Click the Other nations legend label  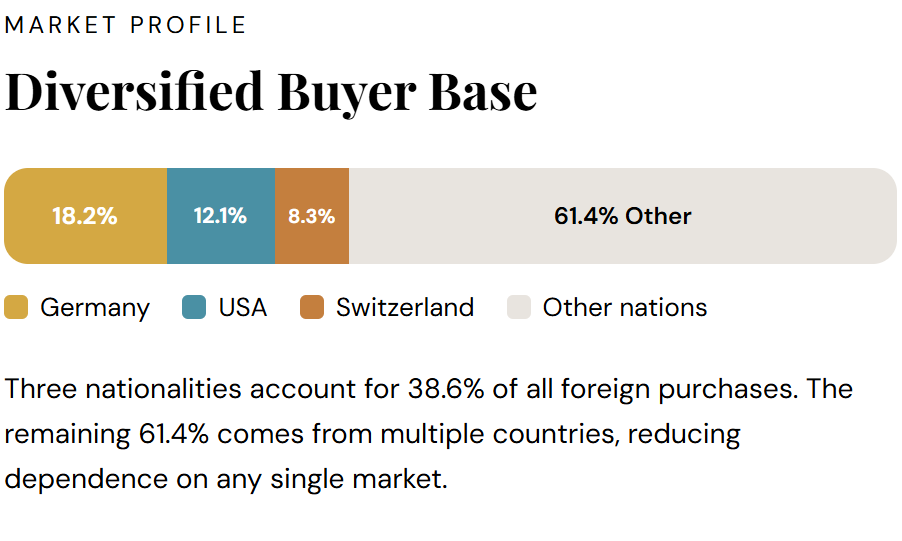click(x=625, y=307)
